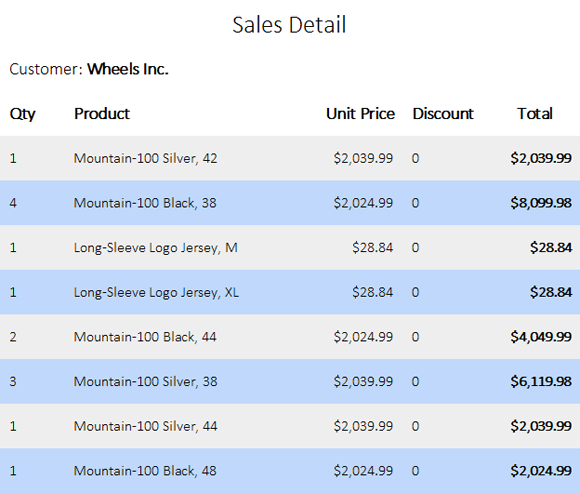580x493 pixels.
Task: Select the Wheels Inc. customer name
Action: pos(128,69)
